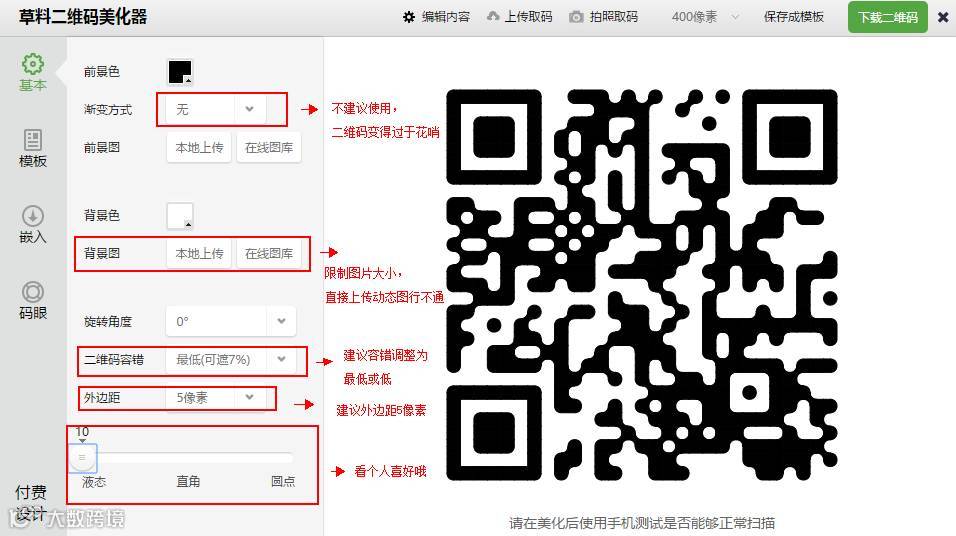Select 上传取码 text in toolbar
The image size is (956, 536).
point(528,17)
